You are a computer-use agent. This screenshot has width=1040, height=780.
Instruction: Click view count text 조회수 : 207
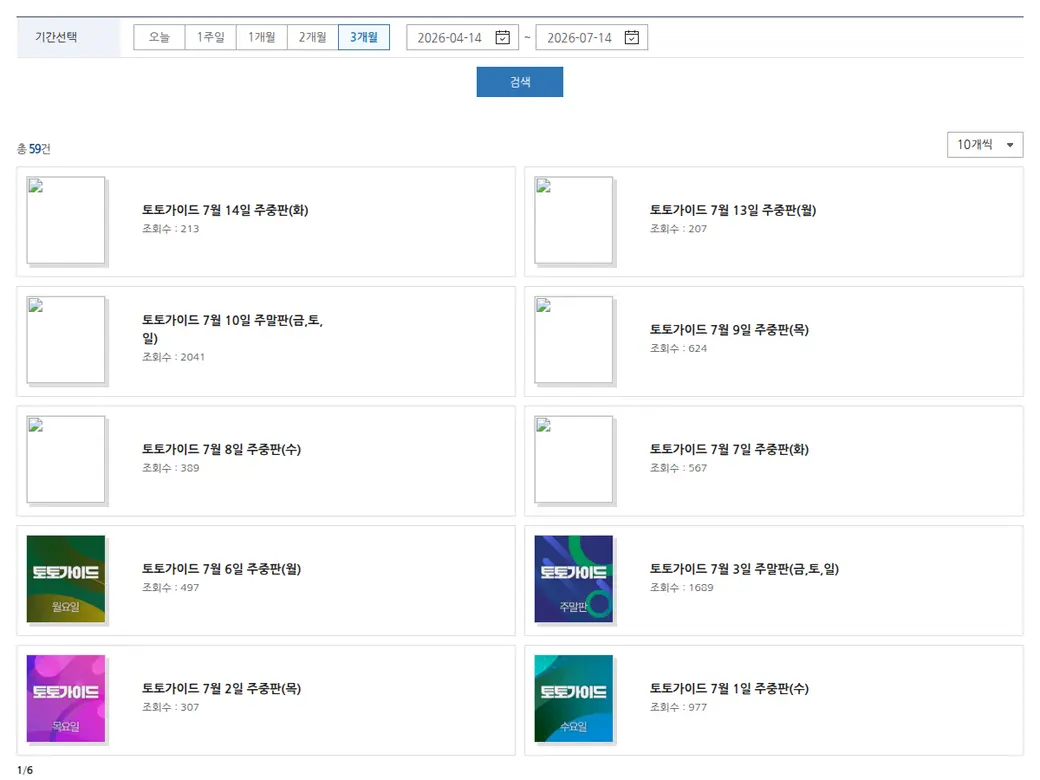678,229
